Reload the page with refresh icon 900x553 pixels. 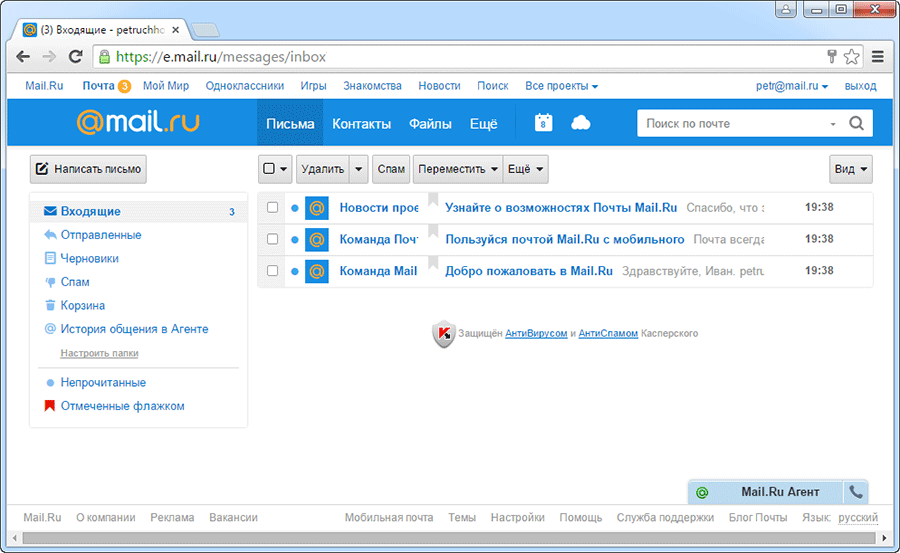pyautogui.click(x=75, y=57)
